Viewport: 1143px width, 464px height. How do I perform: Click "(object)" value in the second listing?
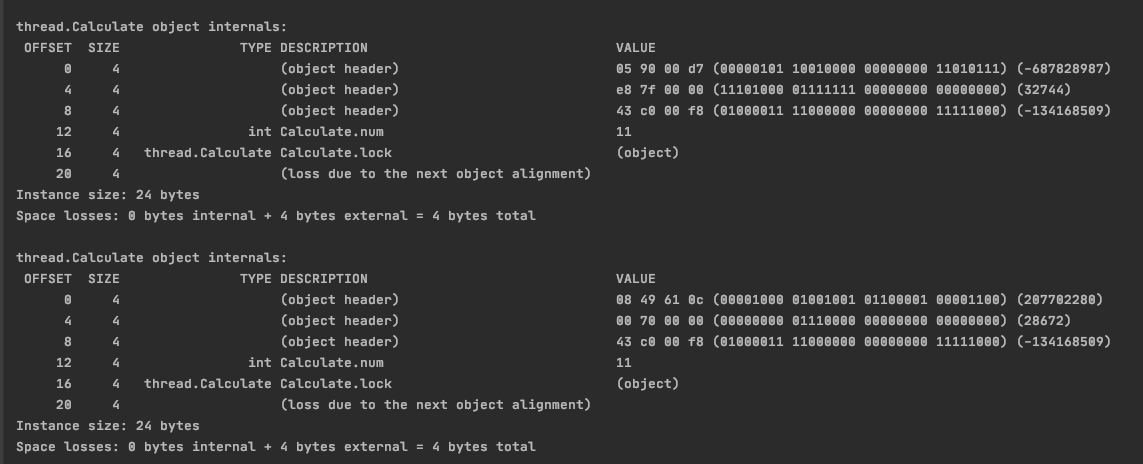pyautogui.click(x=648, y=384)
